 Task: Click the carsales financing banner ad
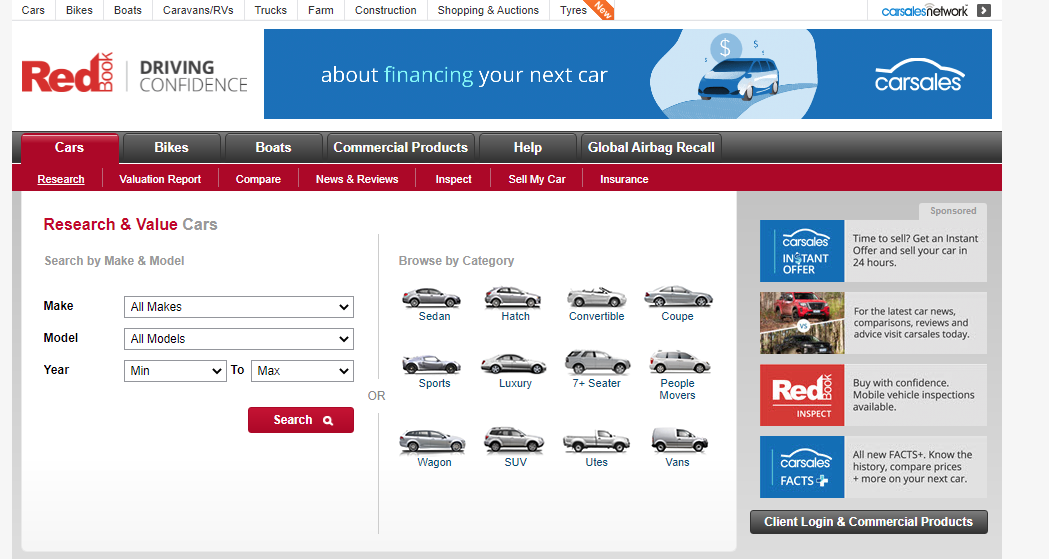coord(628,74)
